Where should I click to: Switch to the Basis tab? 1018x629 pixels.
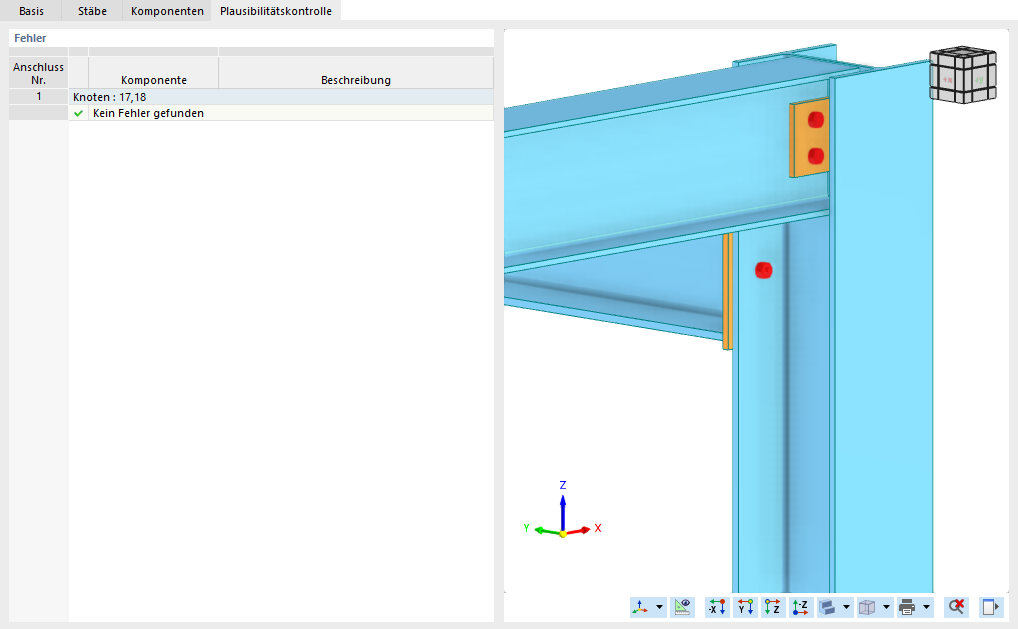[31, 10]
